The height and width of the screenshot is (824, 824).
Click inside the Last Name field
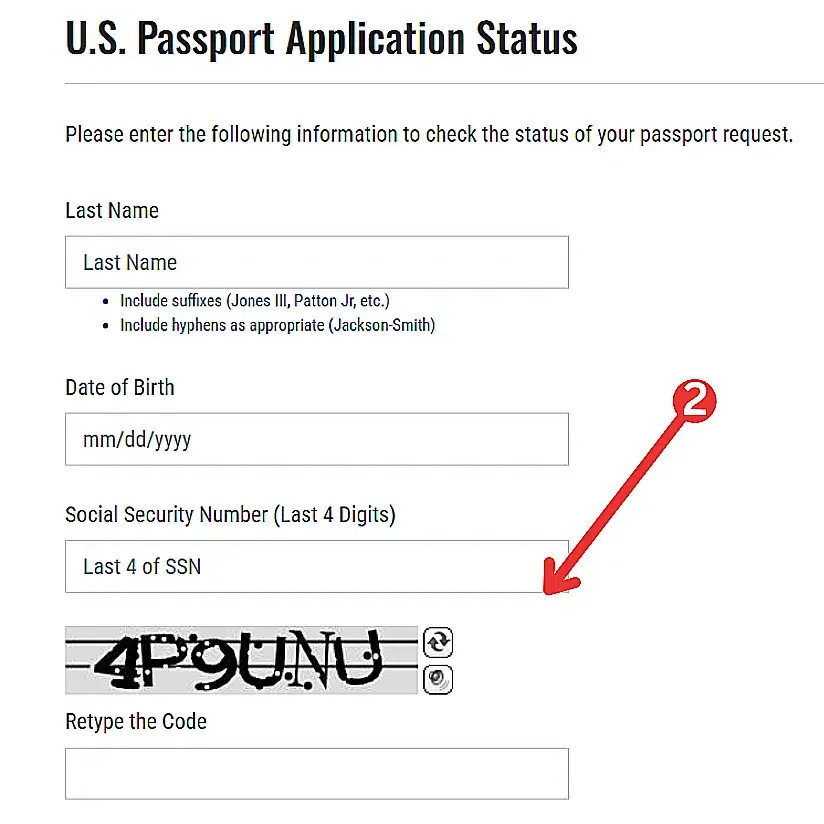(317, 262)
